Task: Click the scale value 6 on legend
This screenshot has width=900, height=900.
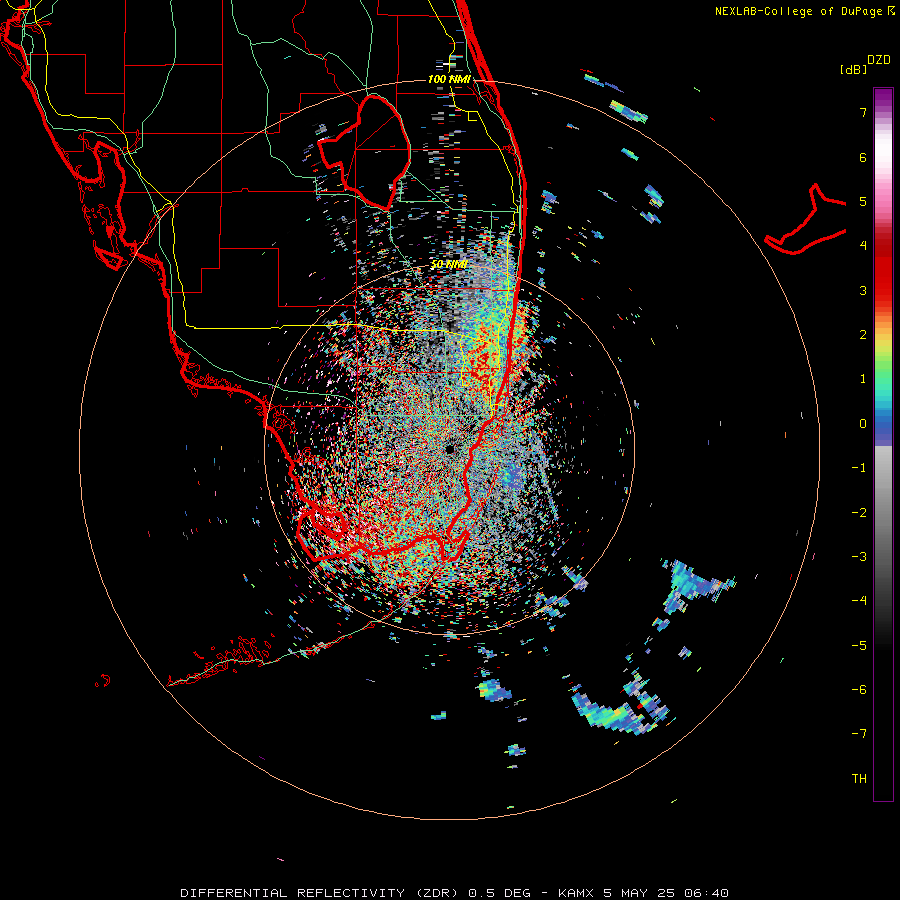Action: [863, 157]
